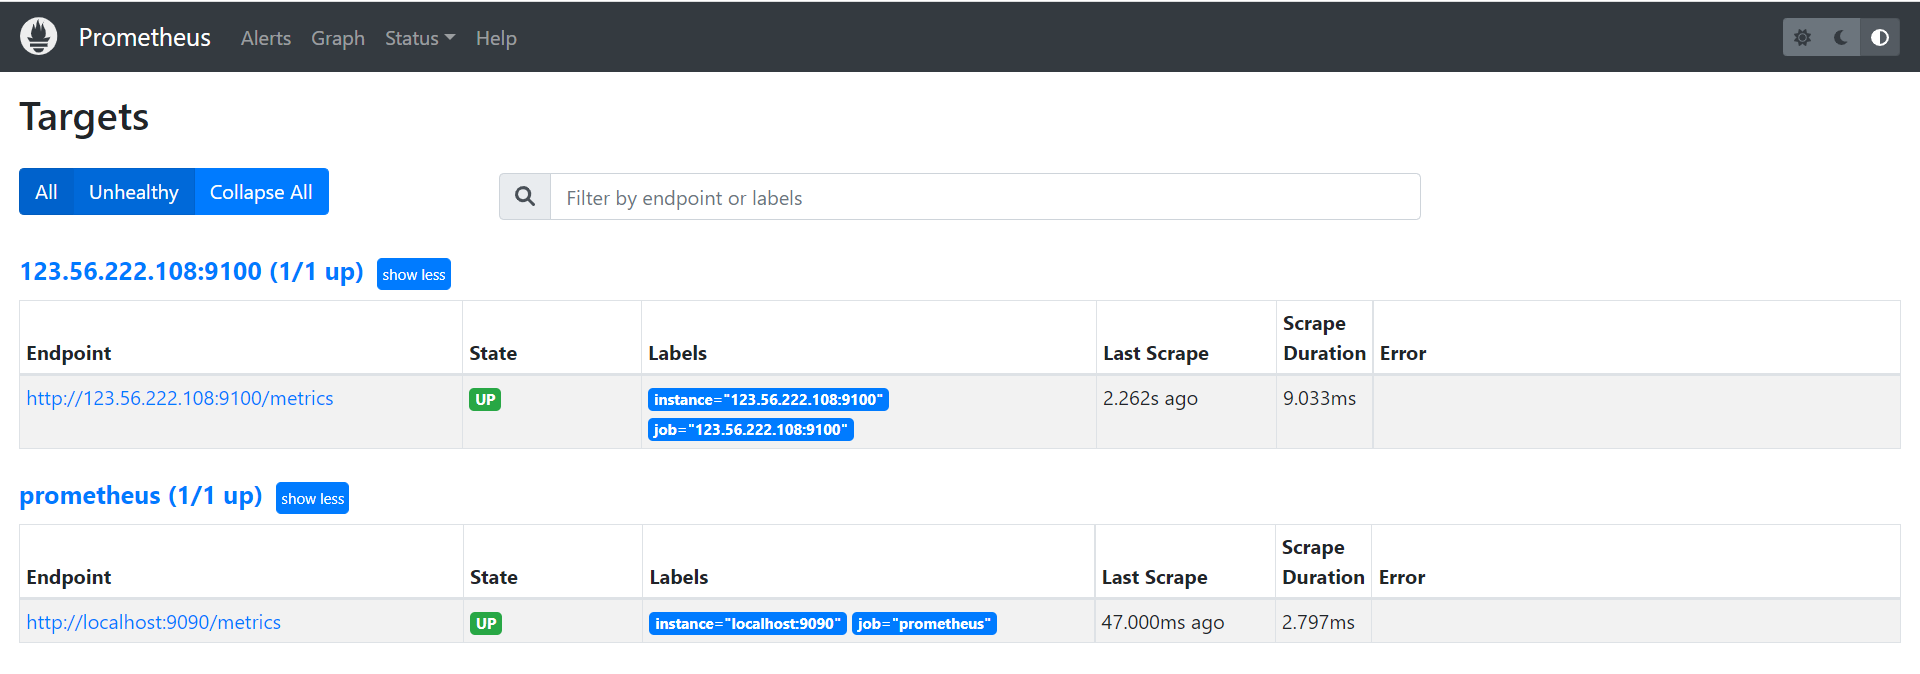Click the prometheus (1/1 up) heading
Viewport: 1920px width, 674px height.
[141, 496]
